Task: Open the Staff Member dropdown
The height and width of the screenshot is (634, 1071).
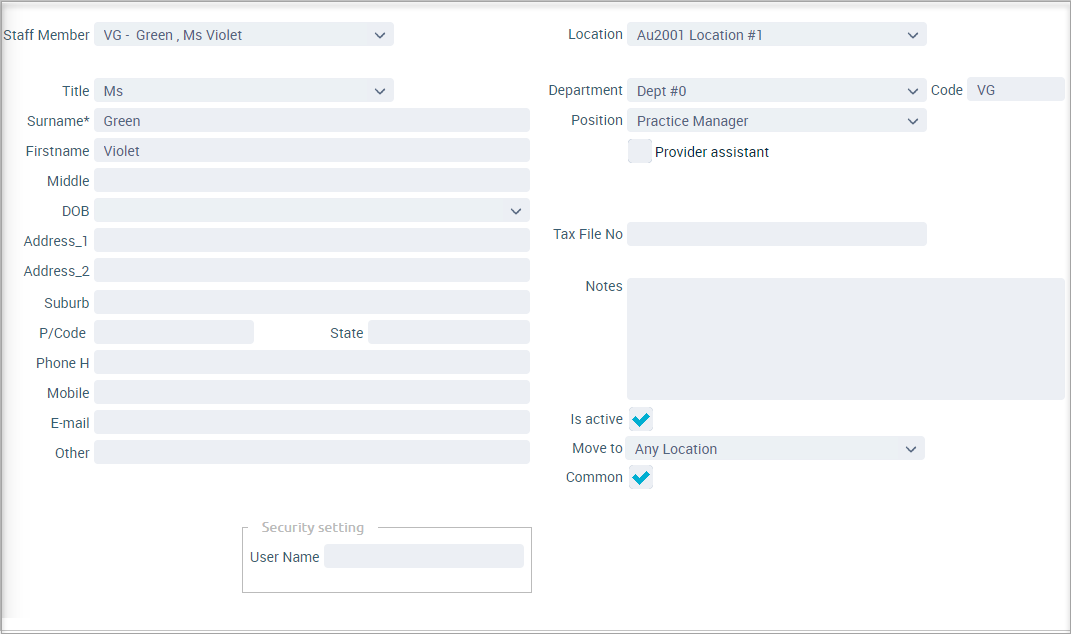Action: pyautogui.click(x=244, y=35)
